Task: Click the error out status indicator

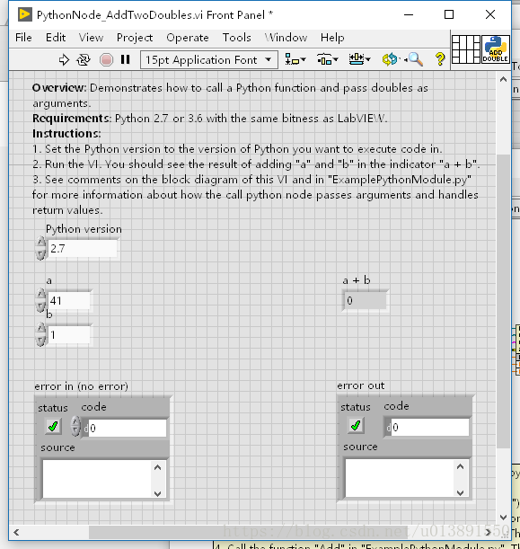Action: 356,426
